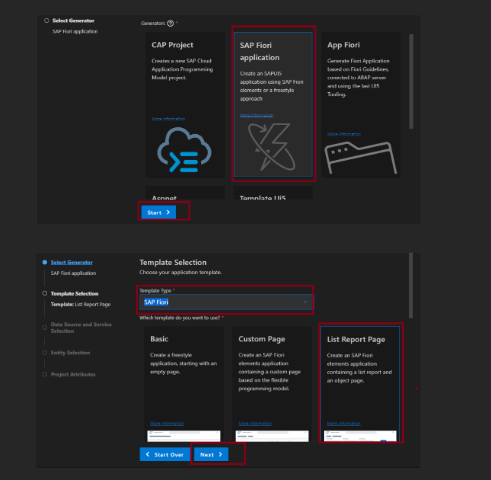
Task: Select the Template Selection step circle
Action: coord(45,293)
